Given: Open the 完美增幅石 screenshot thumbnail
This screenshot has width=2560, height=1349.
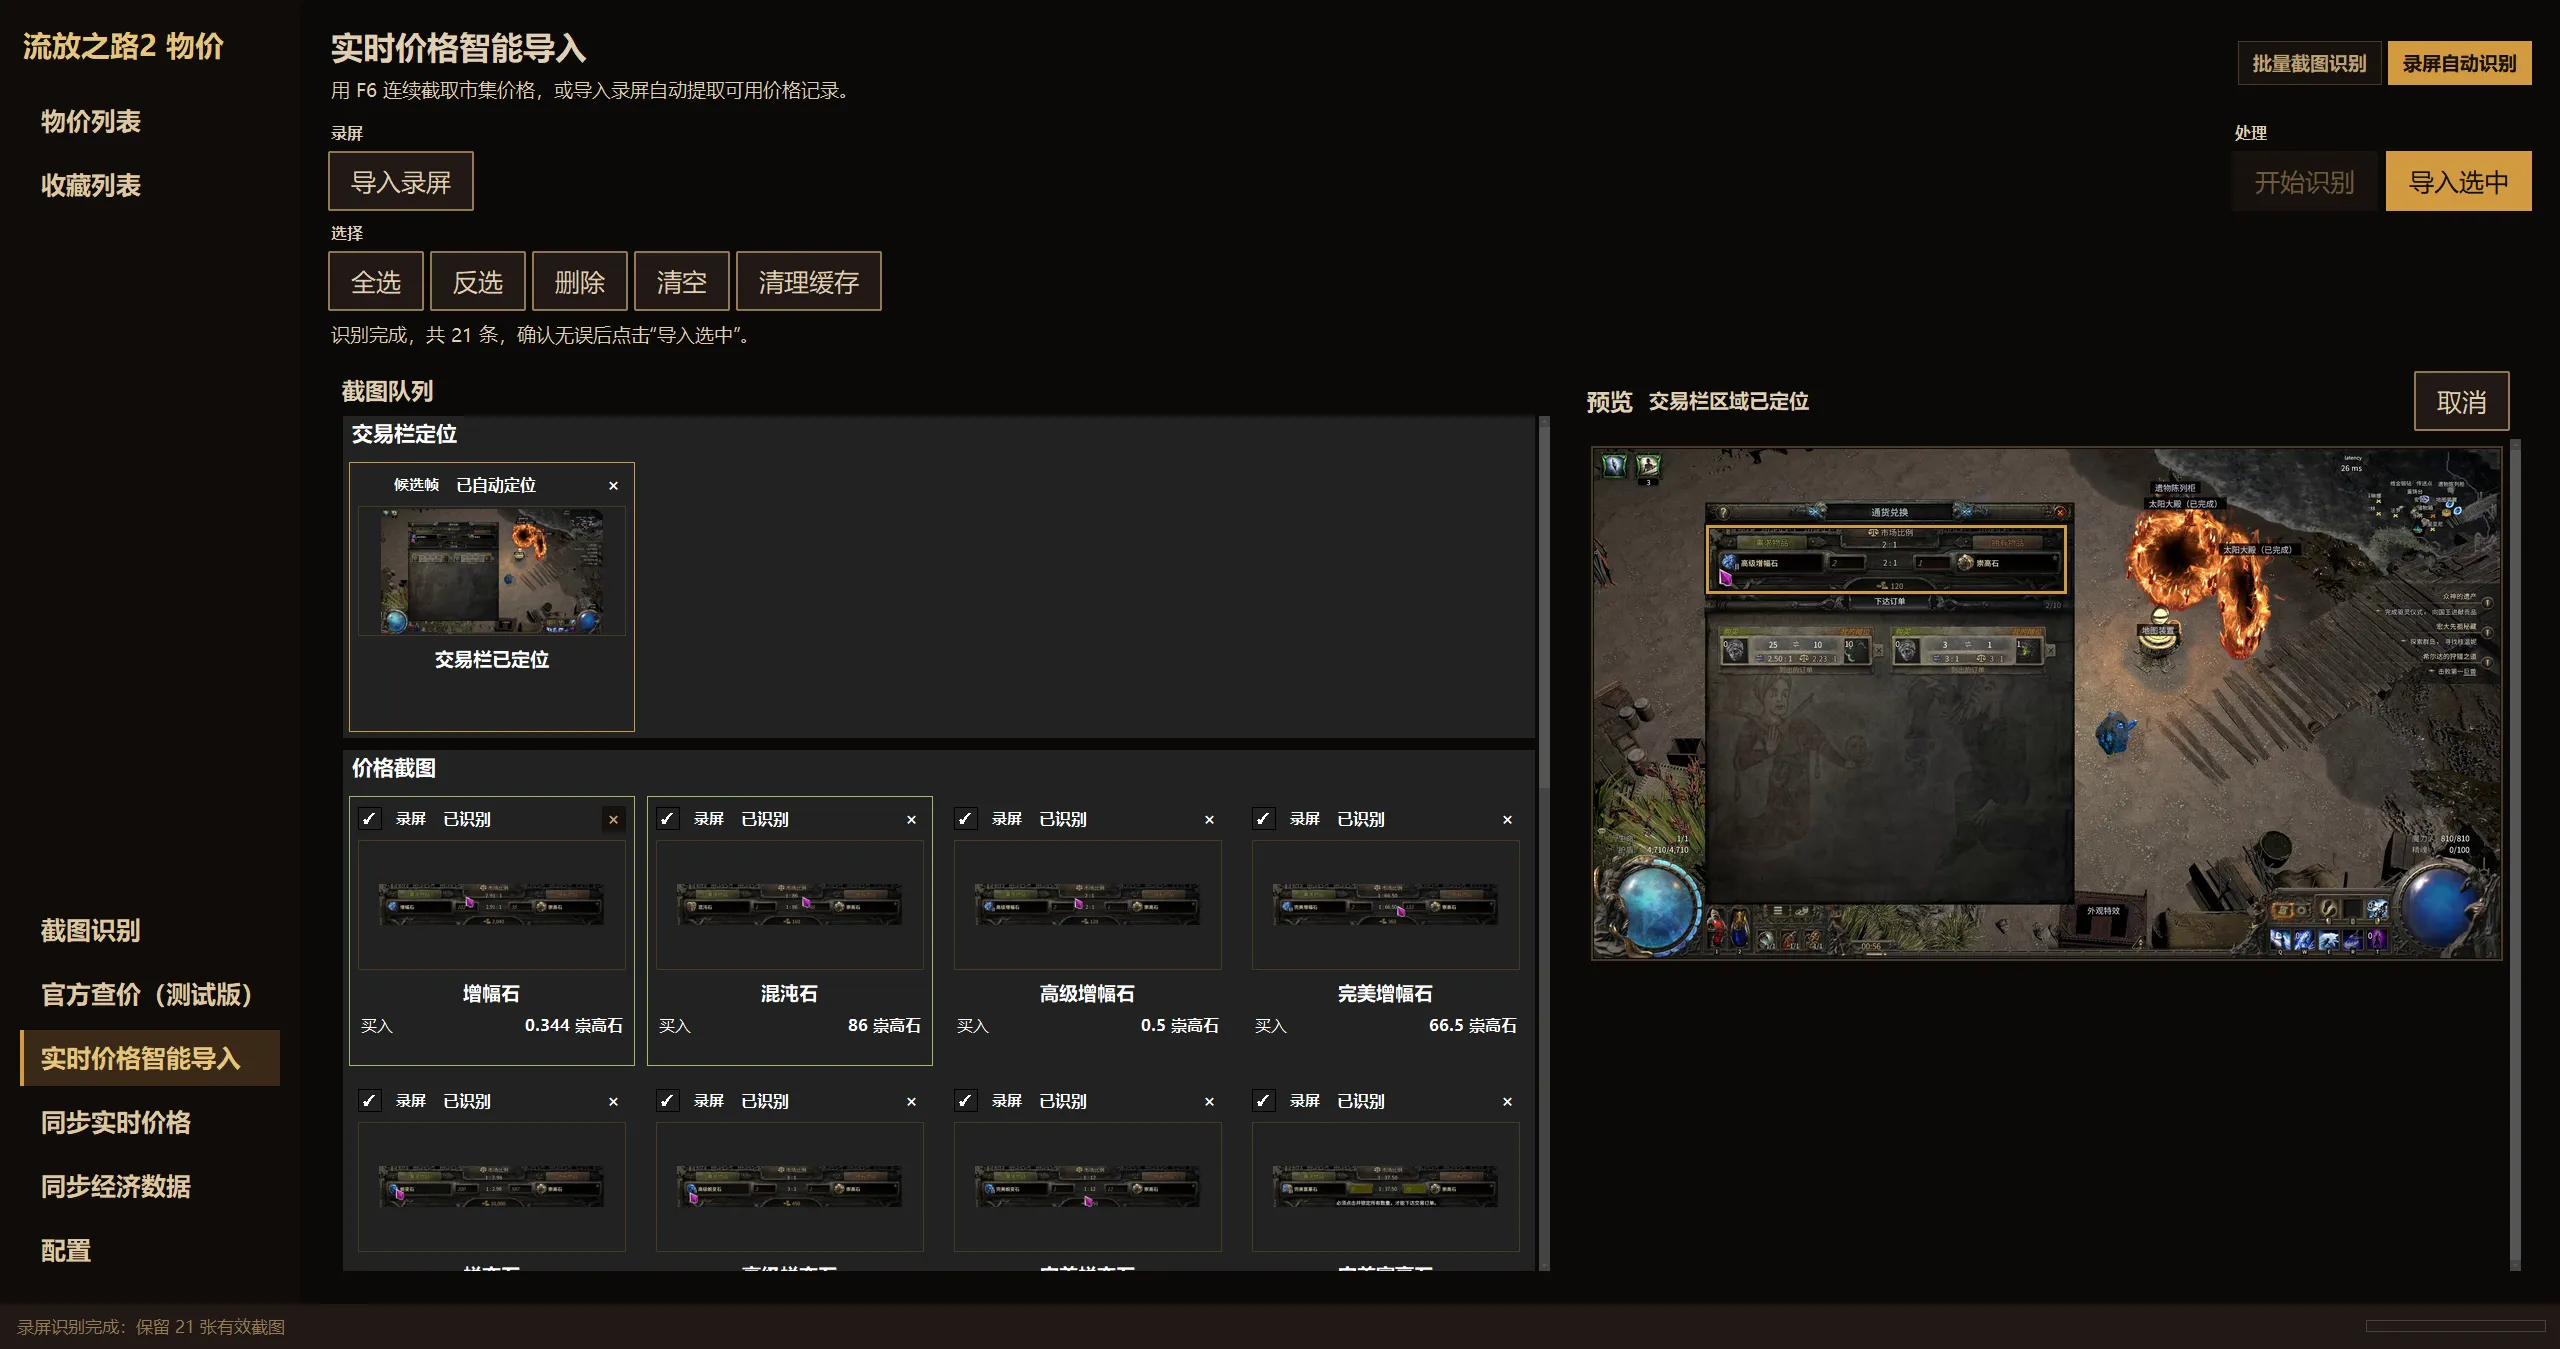Looking at the screenshot, I should tap(1386, 905).
